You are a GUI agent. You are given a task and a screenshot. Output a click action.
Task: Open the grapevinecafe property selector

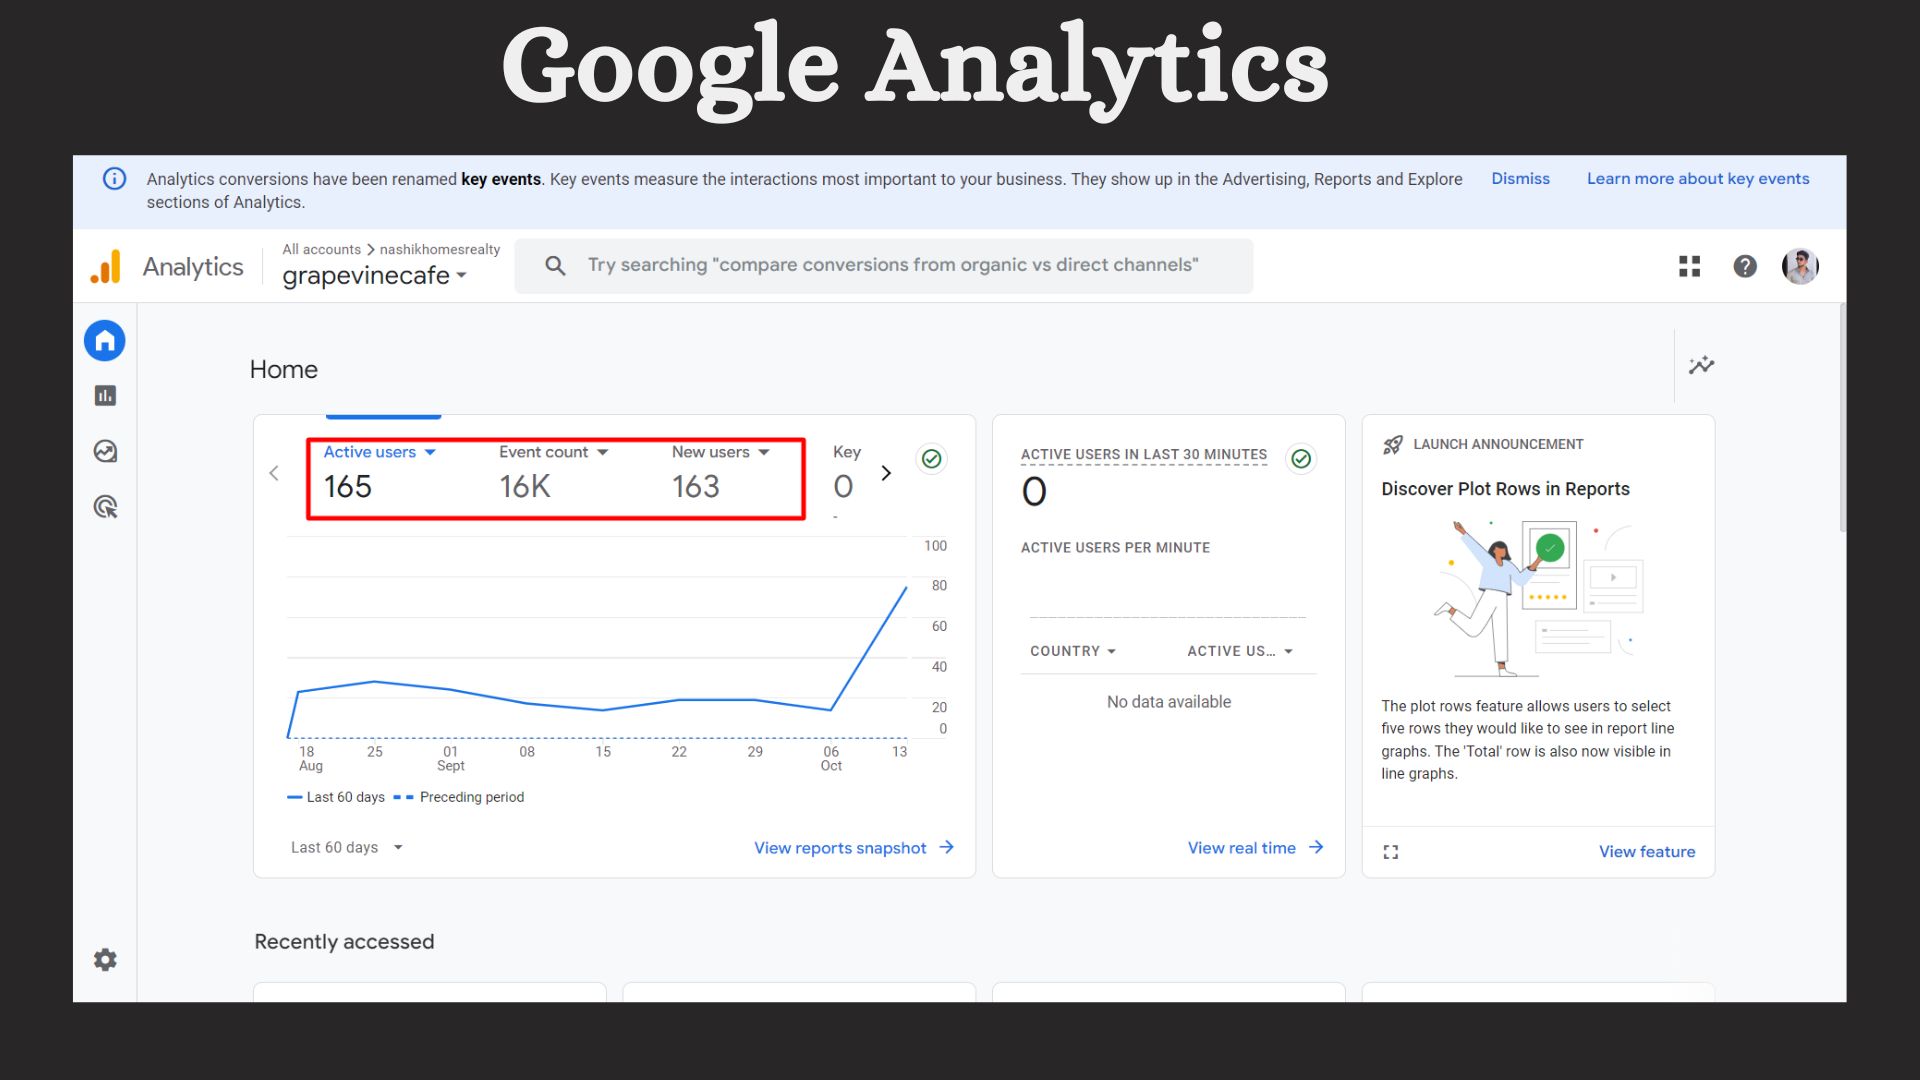point(375,276)
